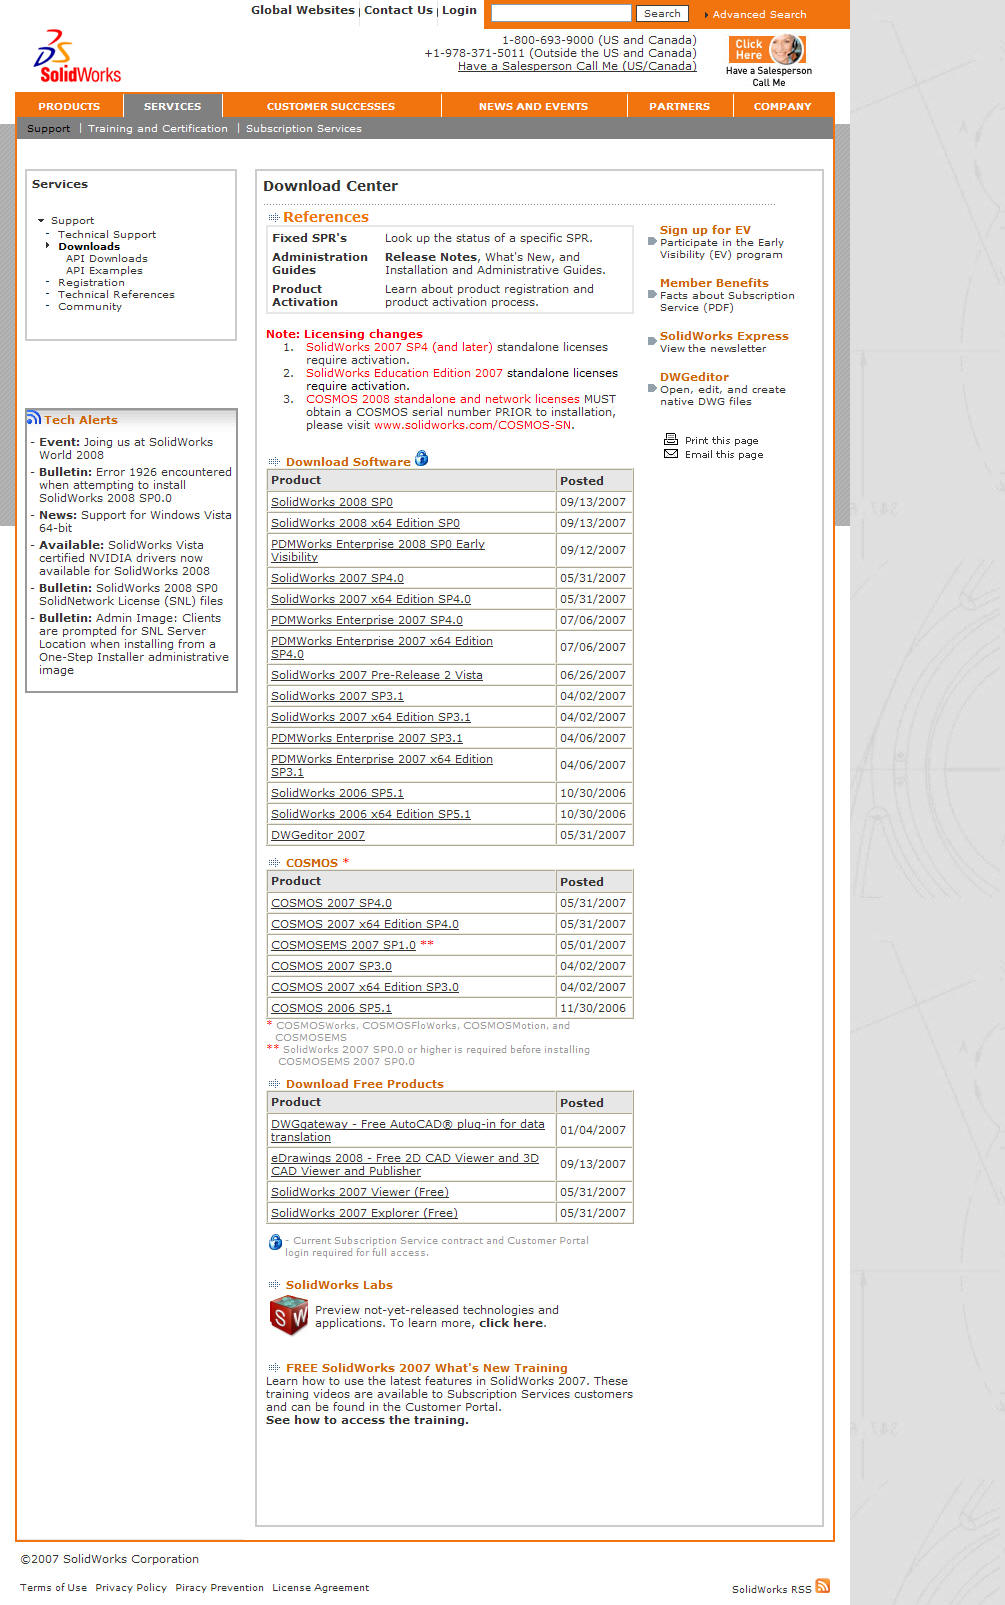1005x1605 pixels.
Task: Open Technical References in sidebar
Action: tap(116, 294)
